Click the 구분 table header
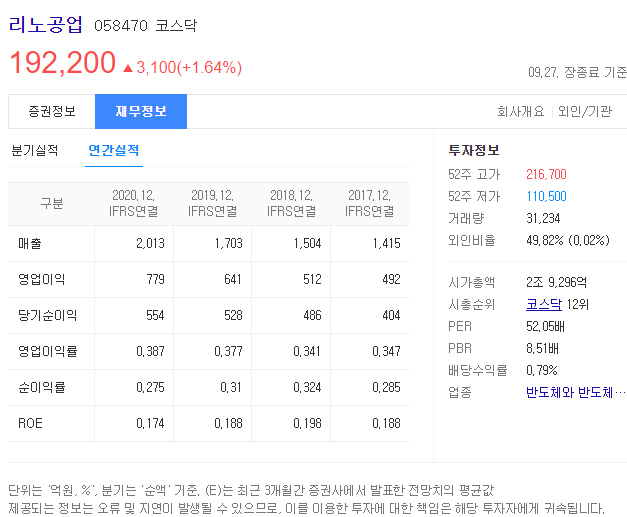Image resolution: width=627 pixels, height=517 pixels. [52, 204]
